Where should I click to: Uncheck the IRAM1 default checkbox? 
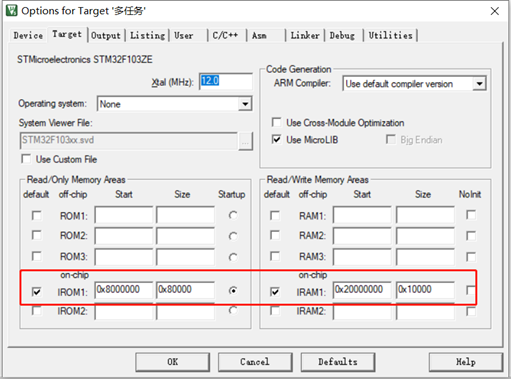click(275, 292)
